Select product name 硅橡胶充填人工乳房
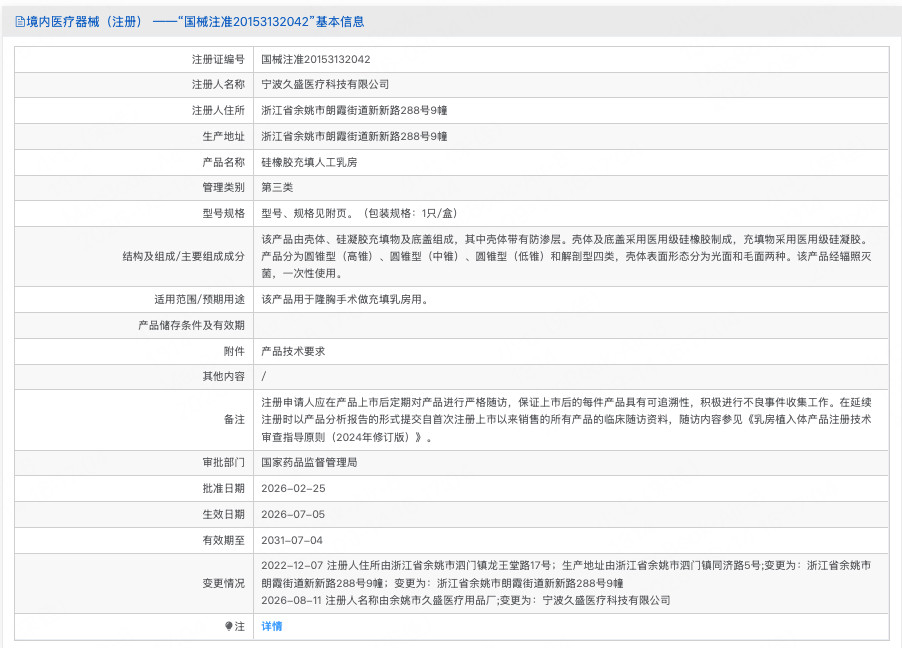This screenshot has height=648, width=902. click(309, 162)
